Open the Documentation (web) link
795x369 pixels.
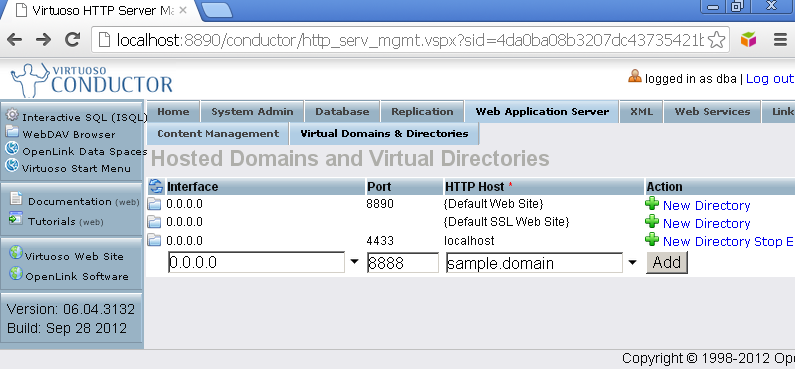(x=84, y=201)
